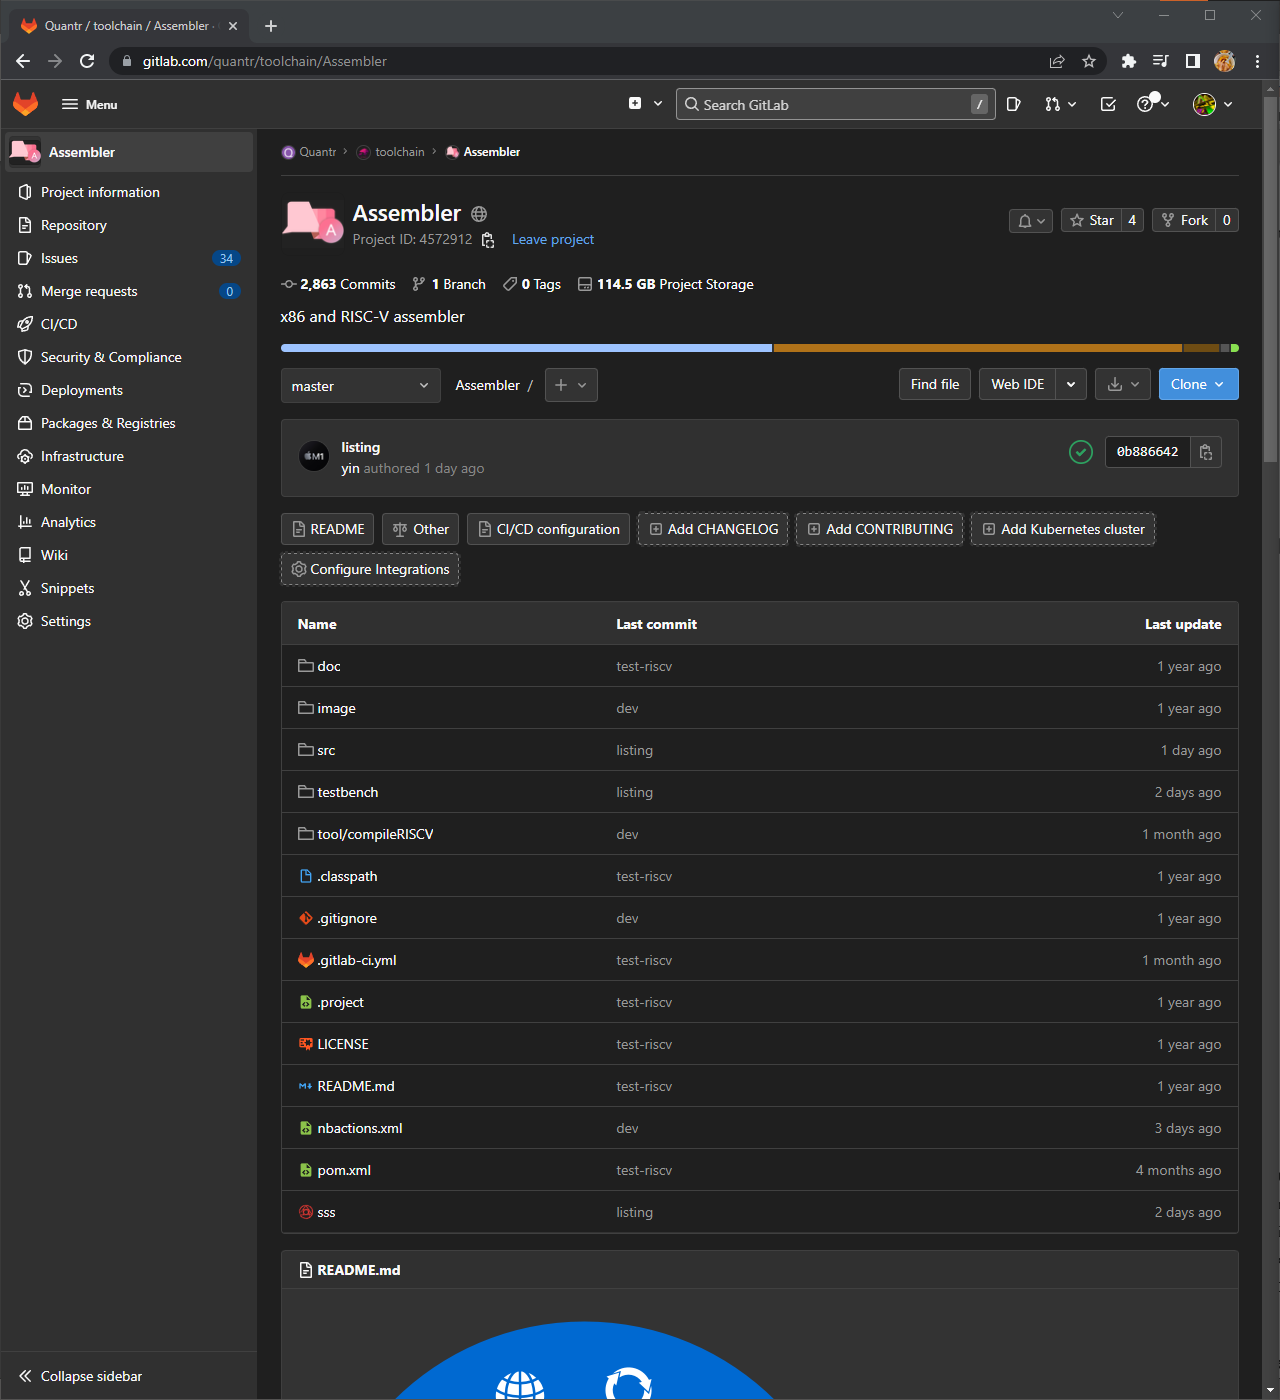Viewport: 1280px width, 1400px height.
Task: Click the orange segment of language bar
Action: [x=976, y=348]
